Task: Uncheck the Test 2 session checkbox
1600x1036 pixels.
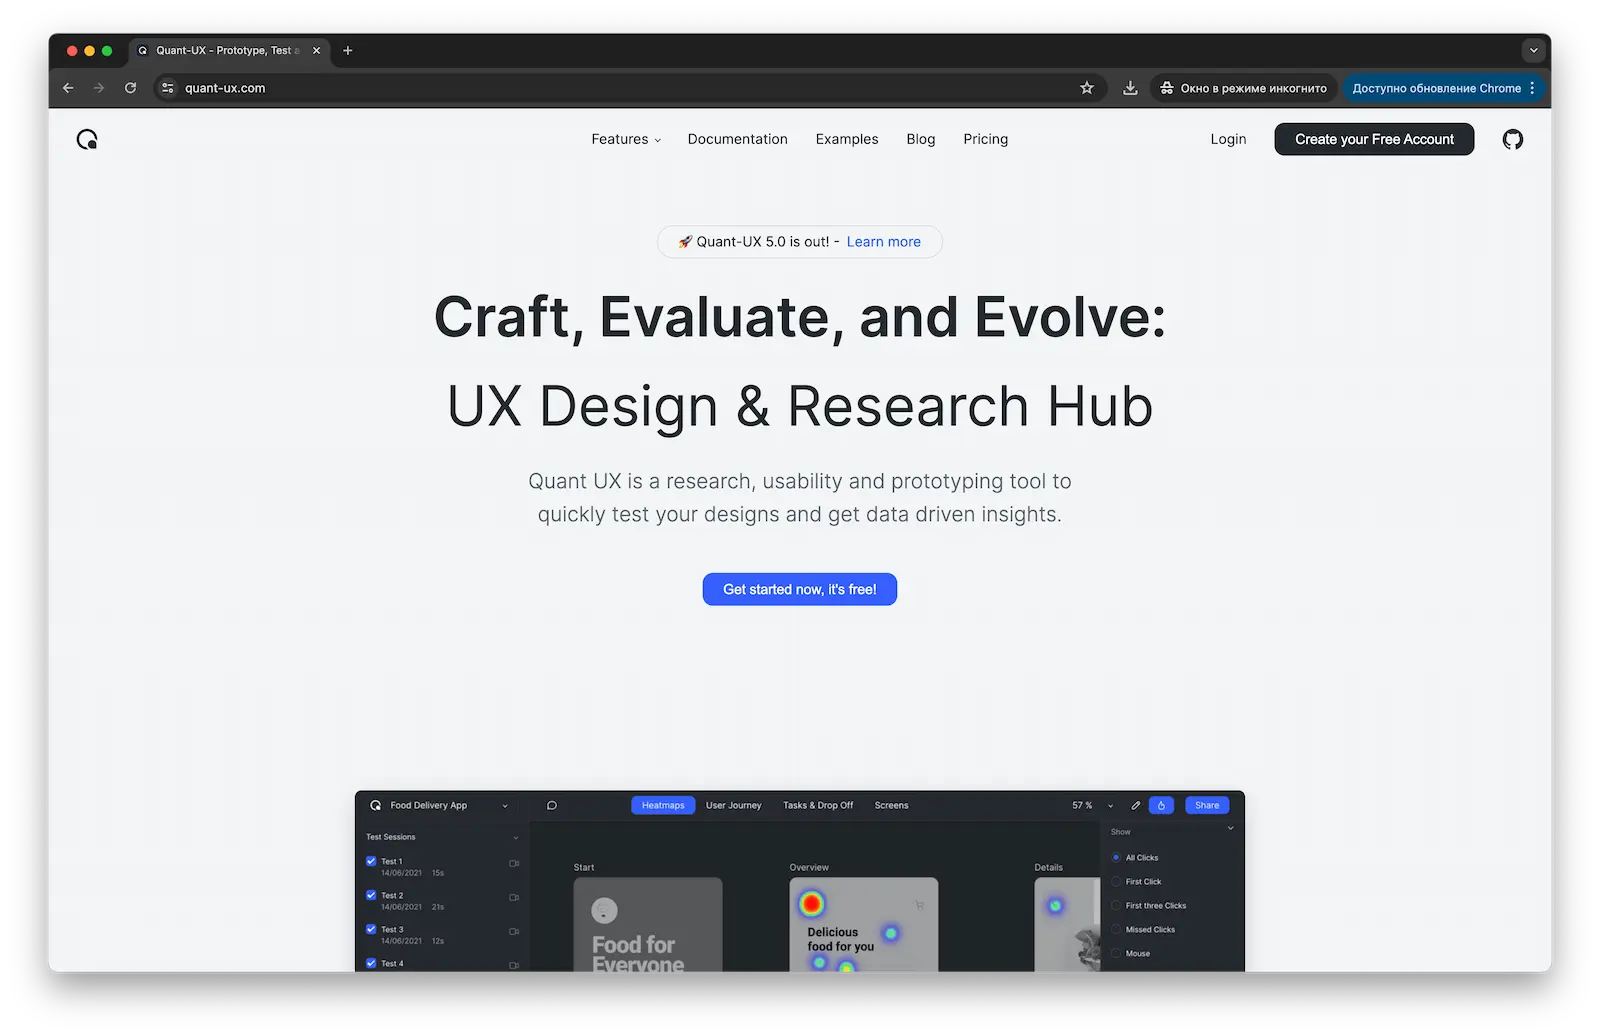Action: pos(371,895)
